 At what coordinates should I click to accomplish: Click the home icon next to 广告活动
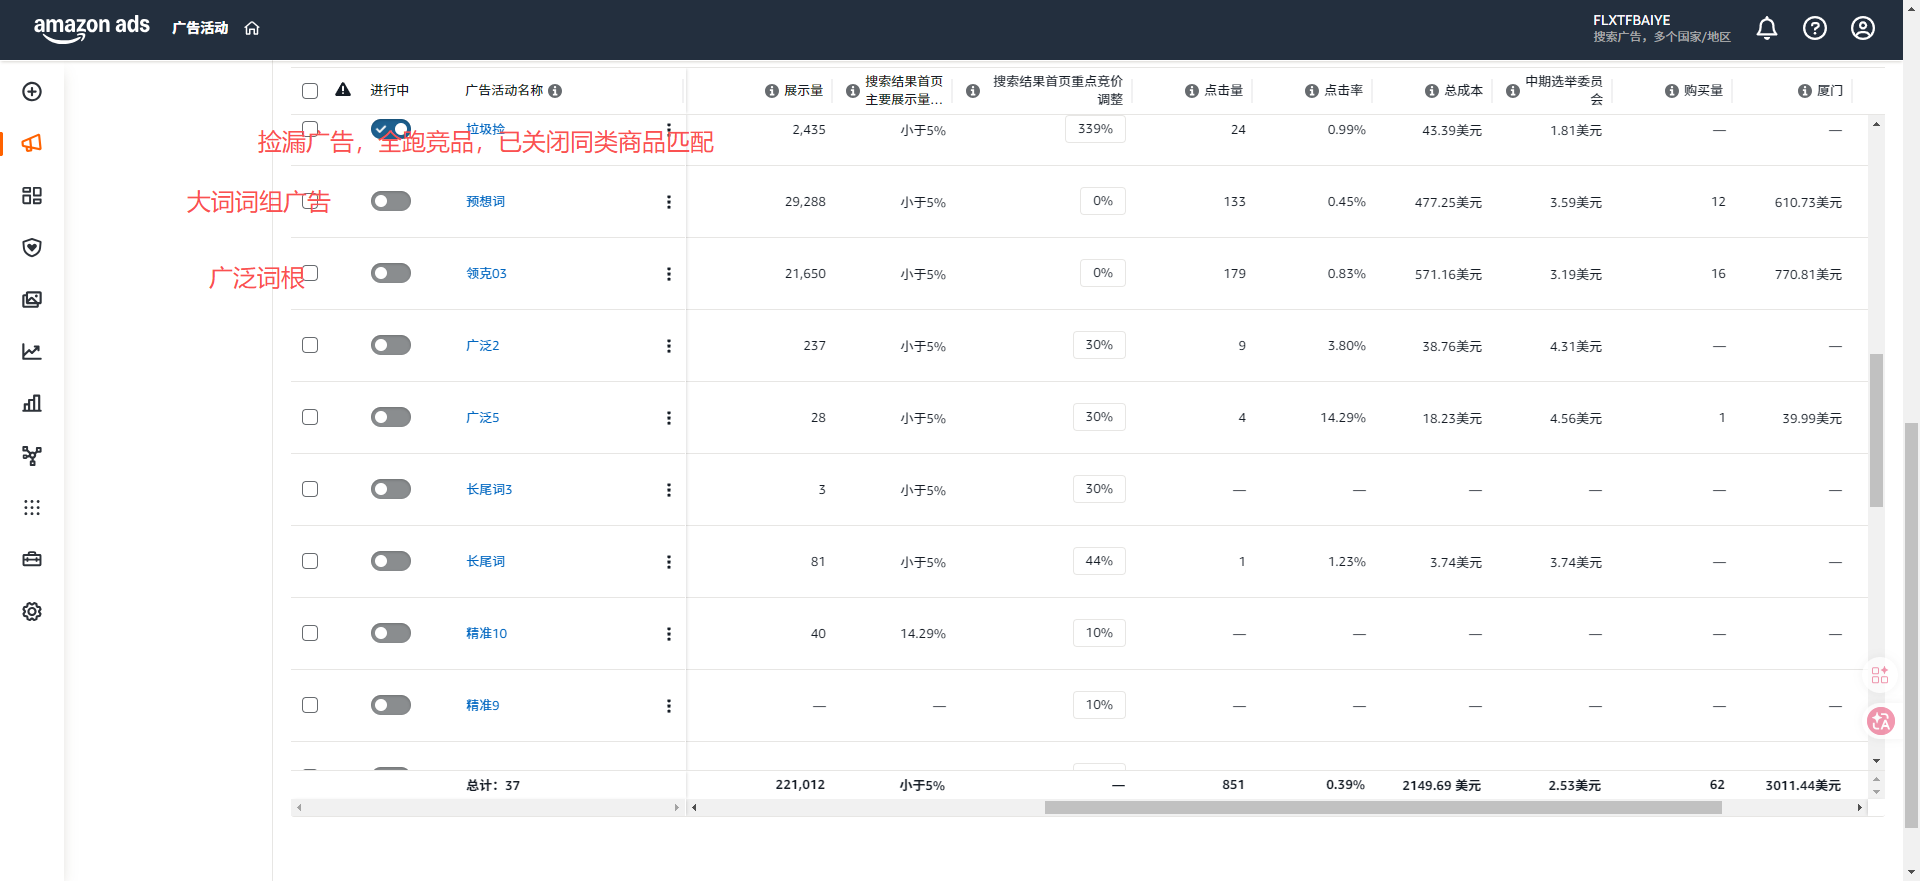pos(252,28)
